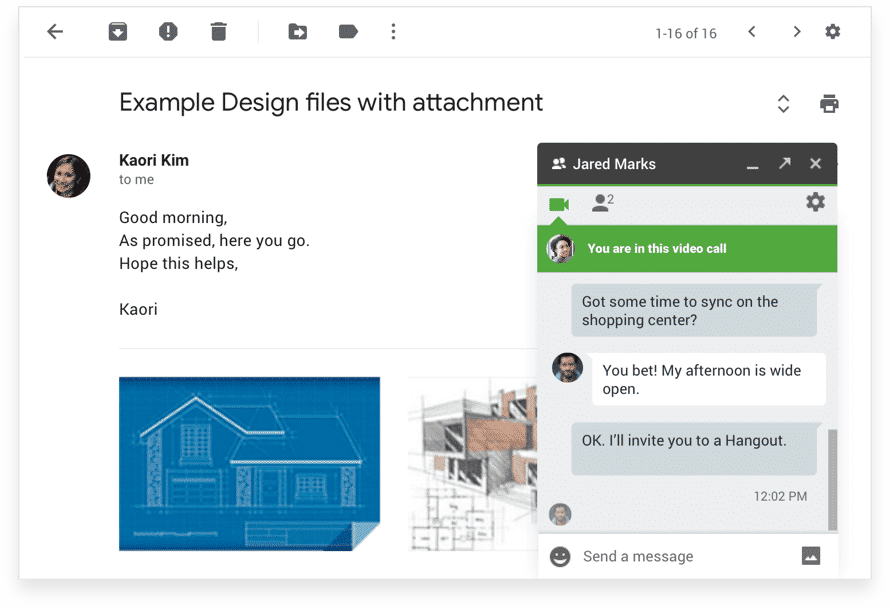
Task: Click 'Got some time to sync' message
Action: tap(694, 311)
